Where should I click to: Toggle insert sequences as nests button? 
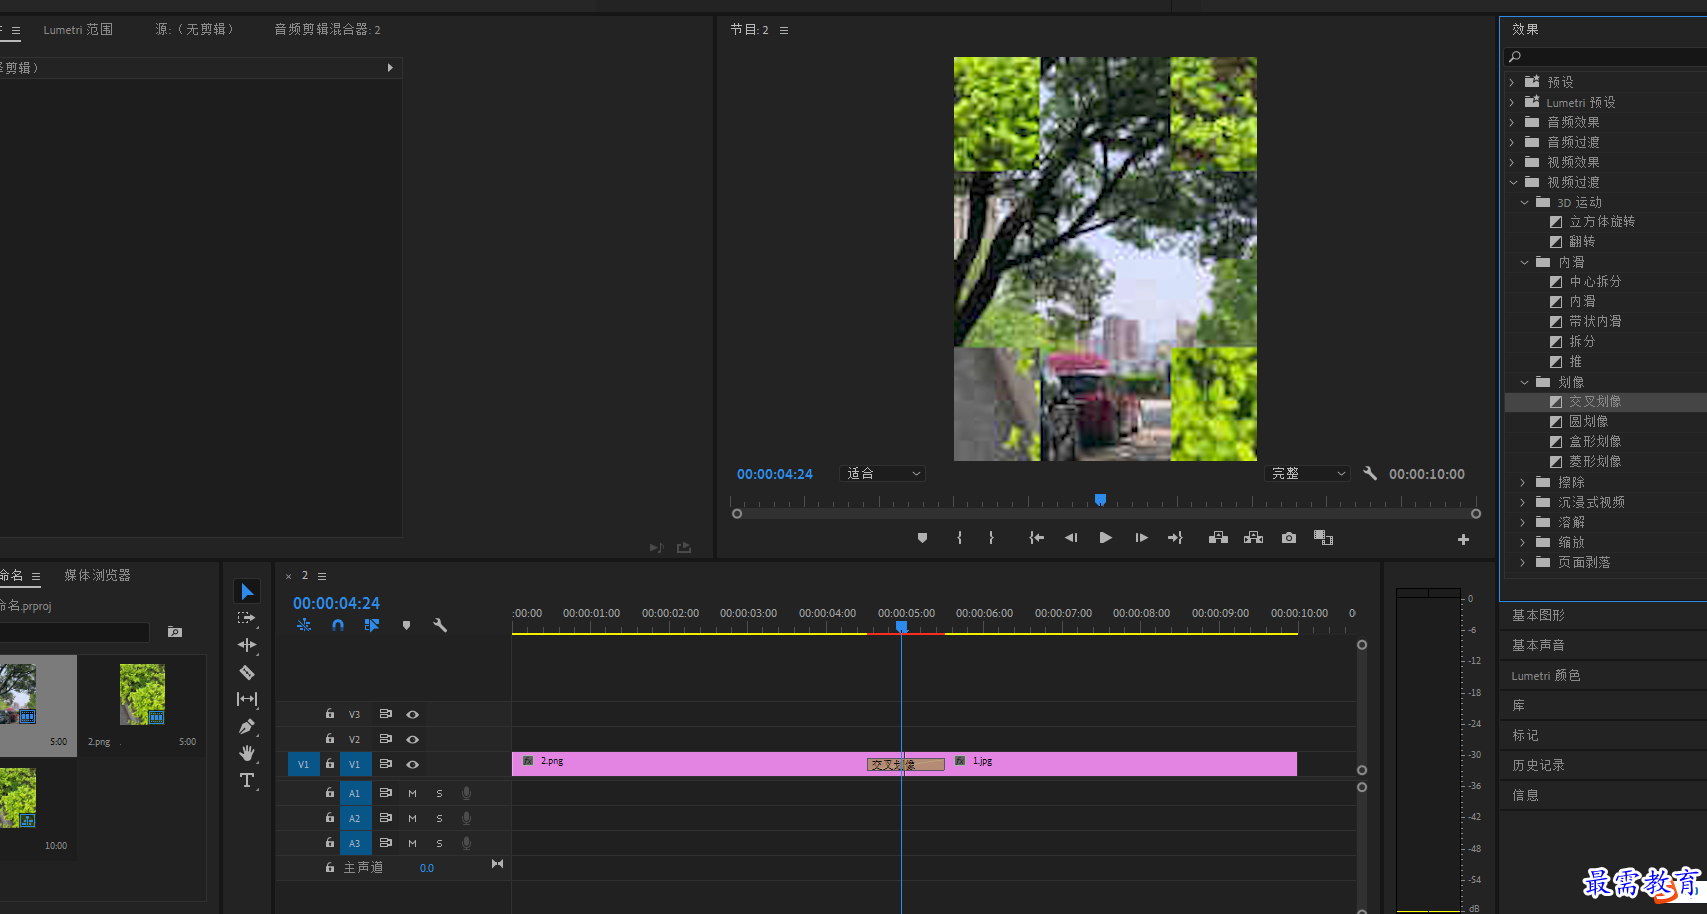click(x=304, y=625)
